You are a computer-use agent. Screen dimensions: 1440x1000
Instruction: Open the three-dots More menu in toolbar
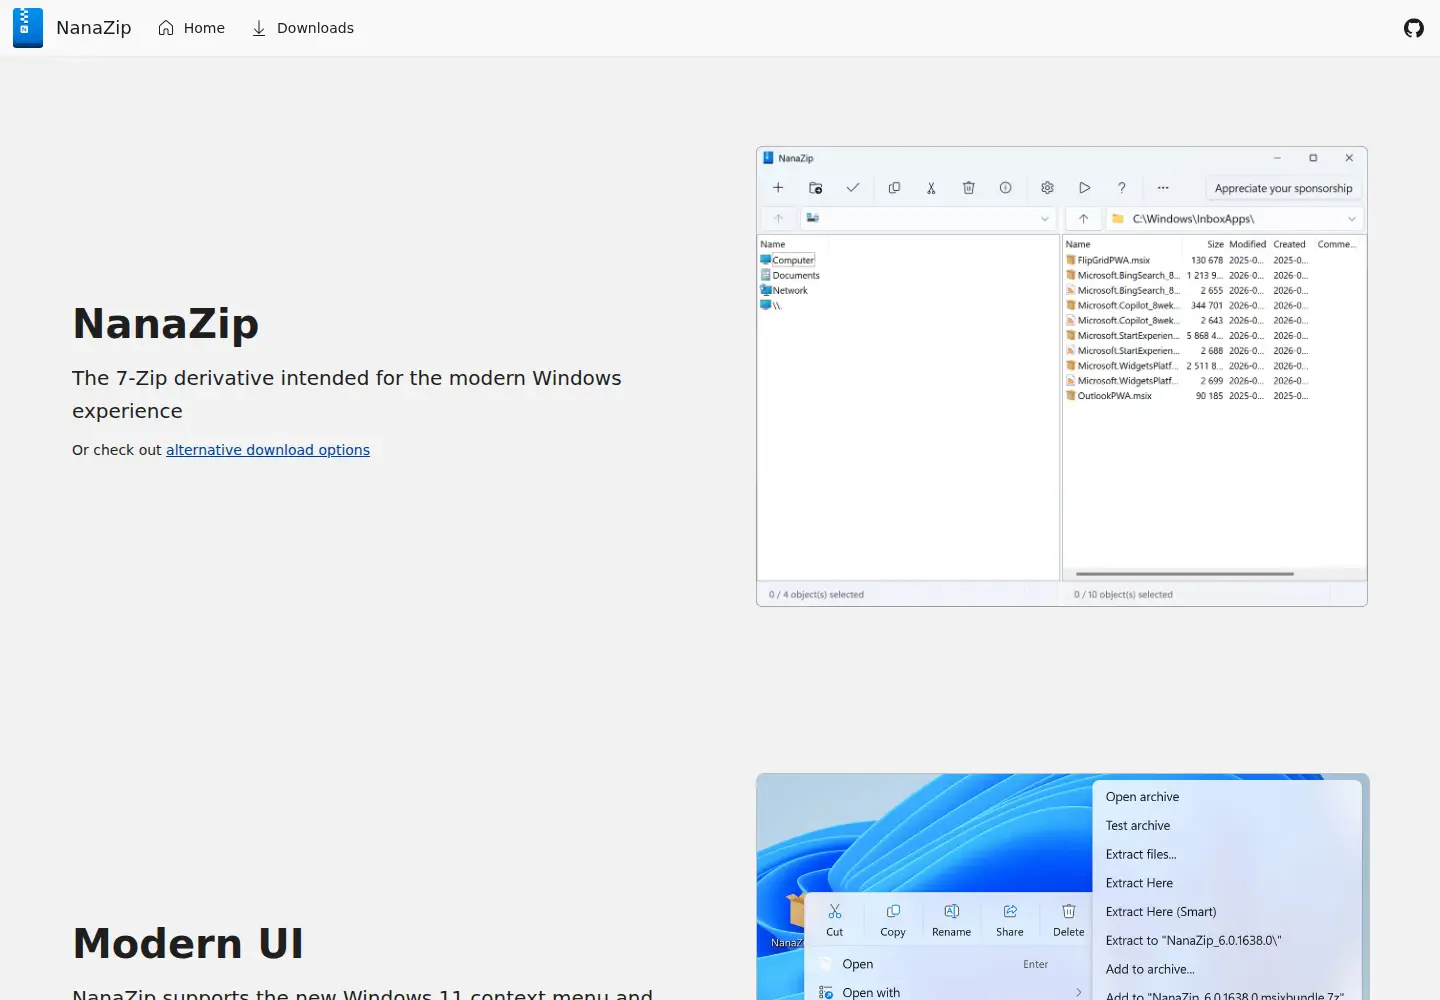[1163, 188]
